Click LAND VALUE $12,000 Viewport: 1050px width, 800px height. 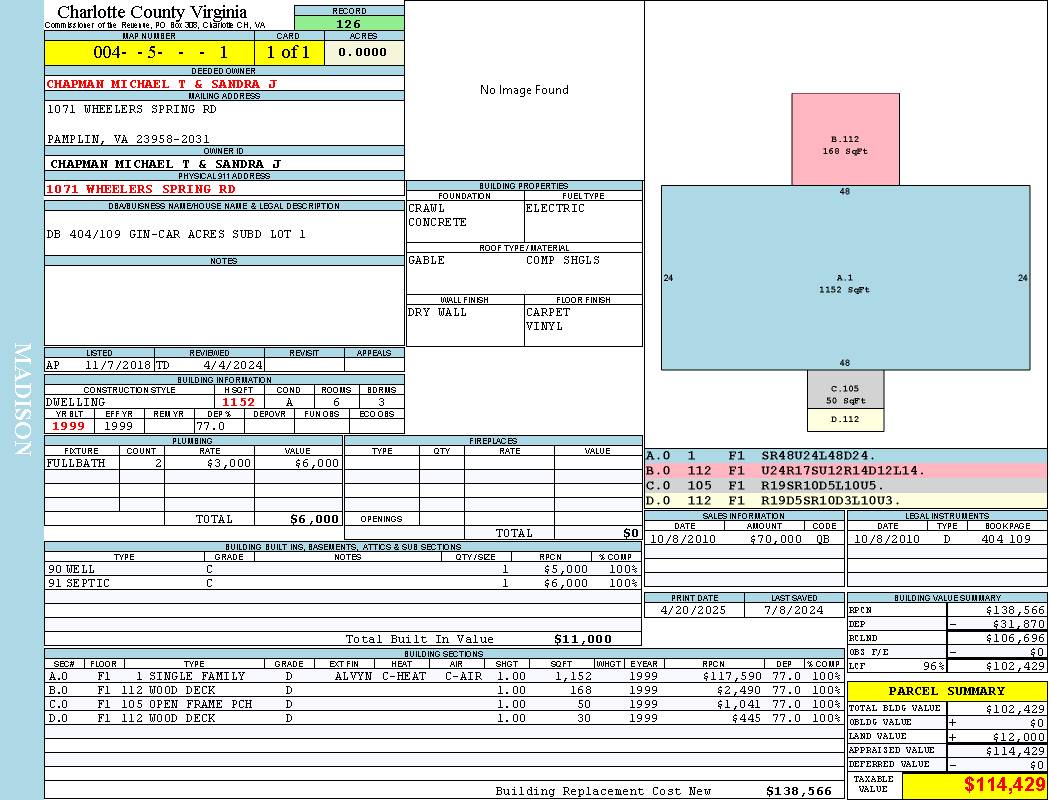[x=1019, y=736]
